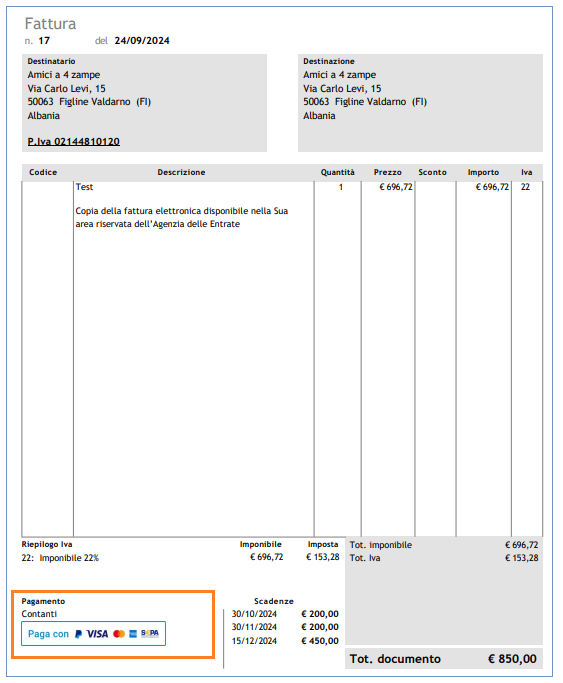Select "Albania" under Destinatario
Viewport: 563px width, 683px height.
pos(44,116)
